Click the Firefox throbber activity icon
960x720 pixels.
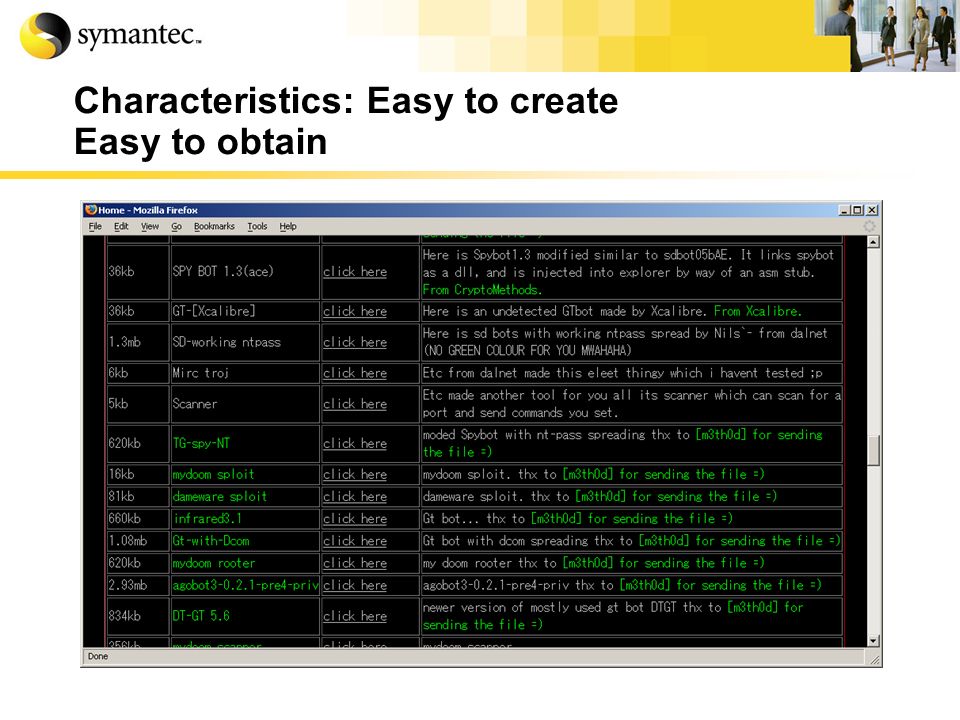point(869,227)
